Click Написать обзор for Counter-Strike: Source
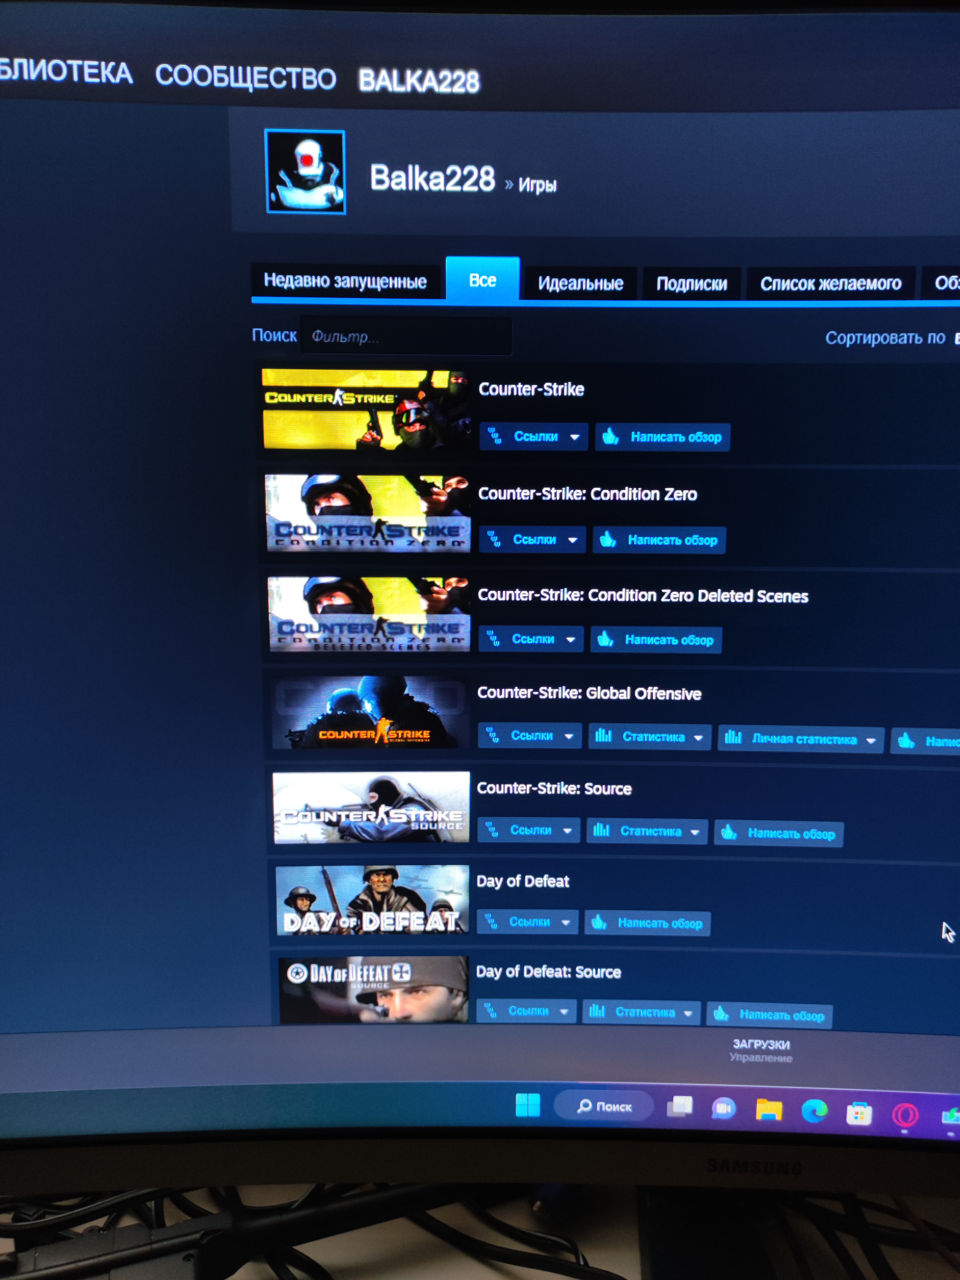Viewport: 960px width, 1280px height. pyautogui.click(x=779, y=833)
